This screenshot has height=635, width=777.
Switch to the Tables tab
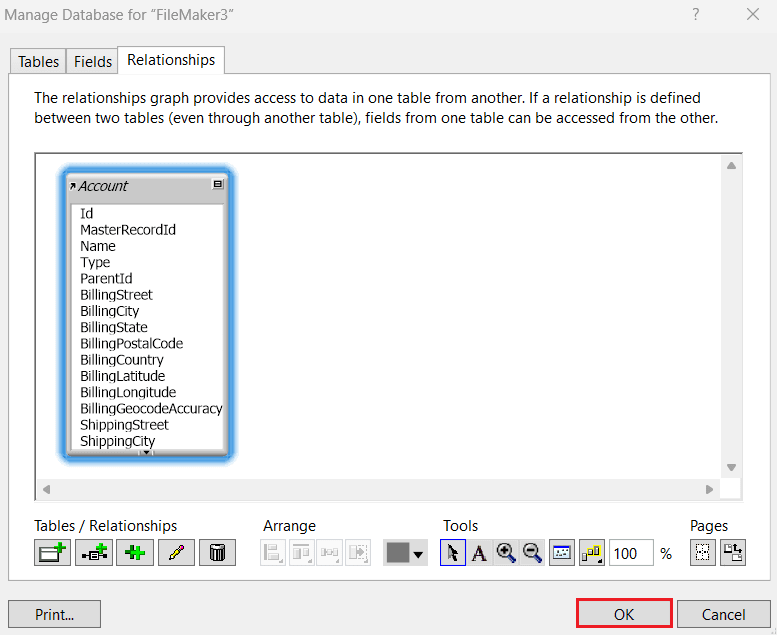38,61
